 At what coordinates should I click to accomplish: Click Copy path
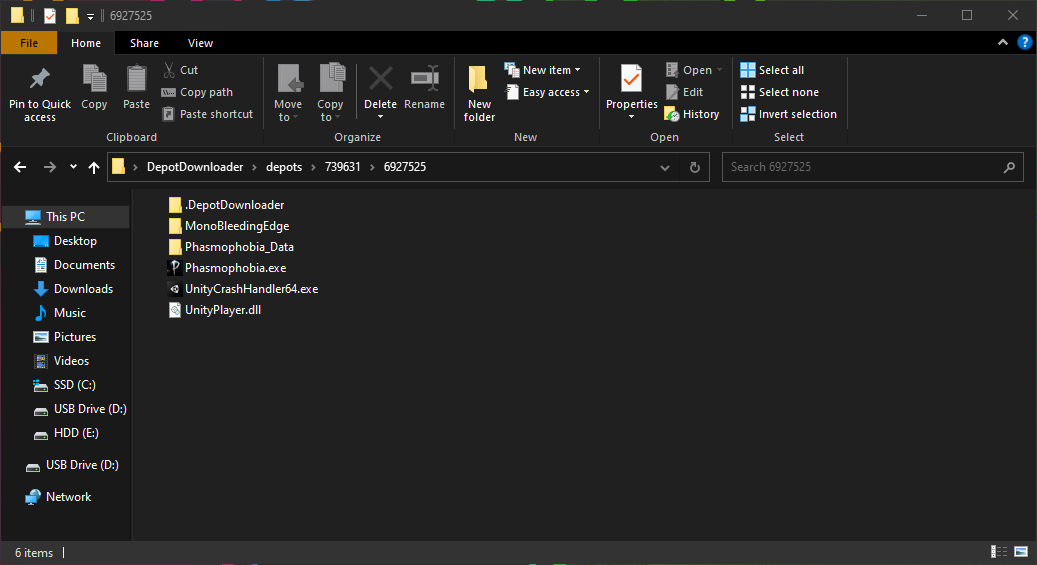click(198, 92)
